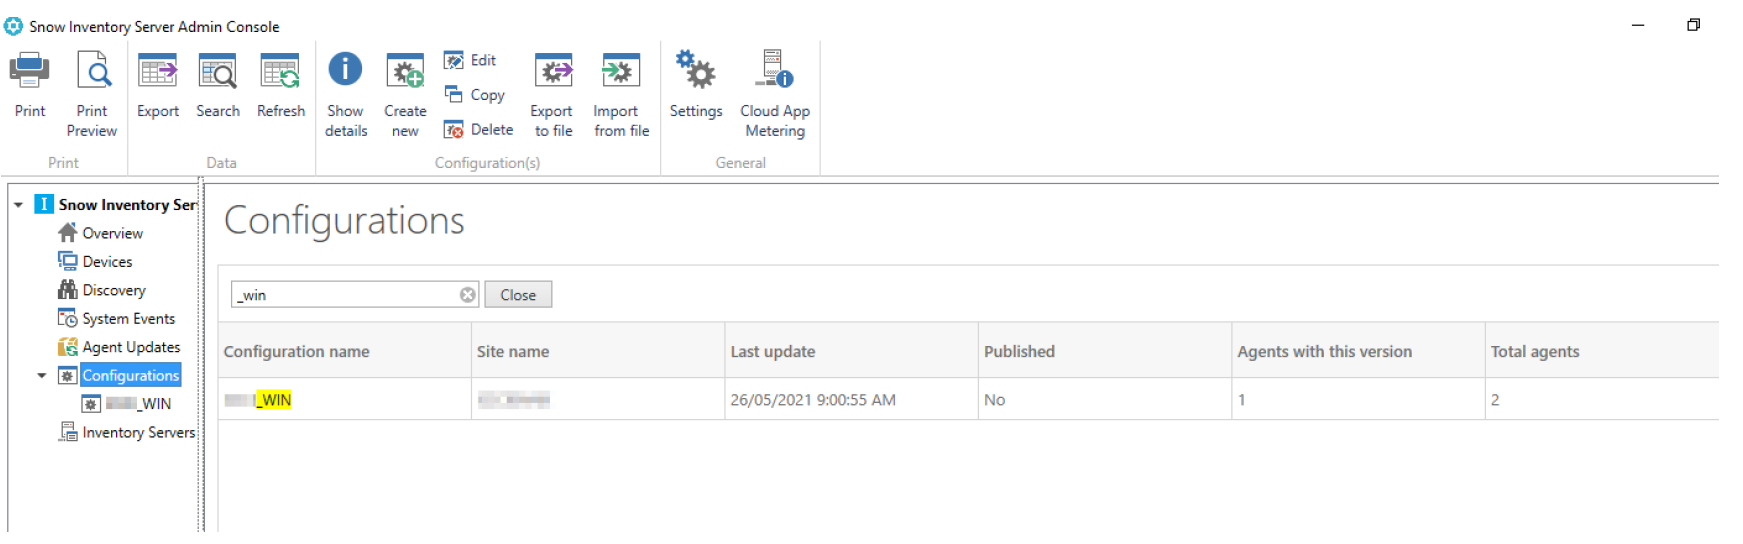Click the Snow Inventory app icon in the title bar
The height and width of the screenshot is (544, 1743).
[14, 26]
